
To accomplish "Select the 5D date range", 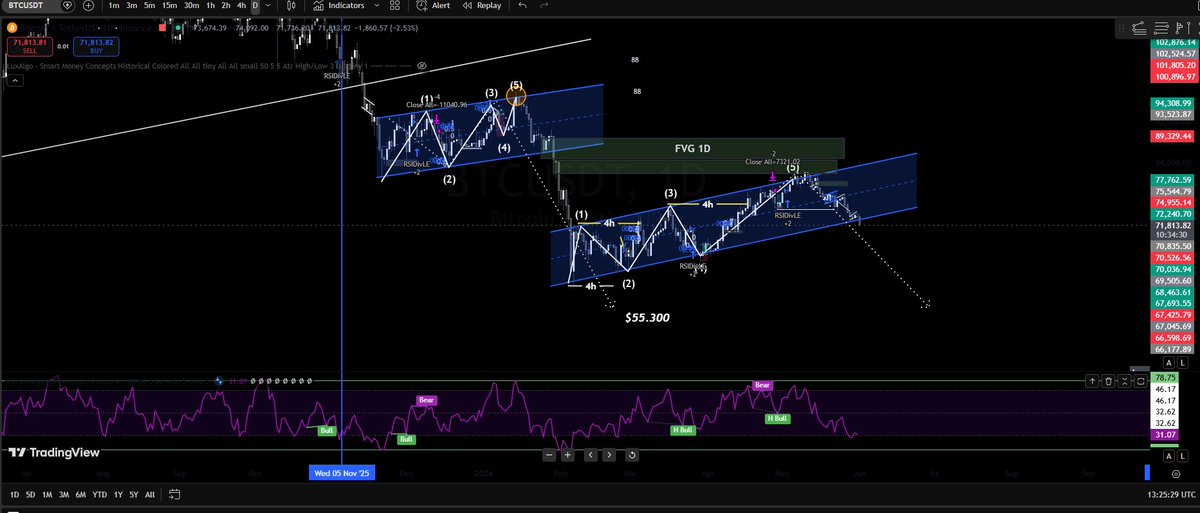I will [30, 495].
